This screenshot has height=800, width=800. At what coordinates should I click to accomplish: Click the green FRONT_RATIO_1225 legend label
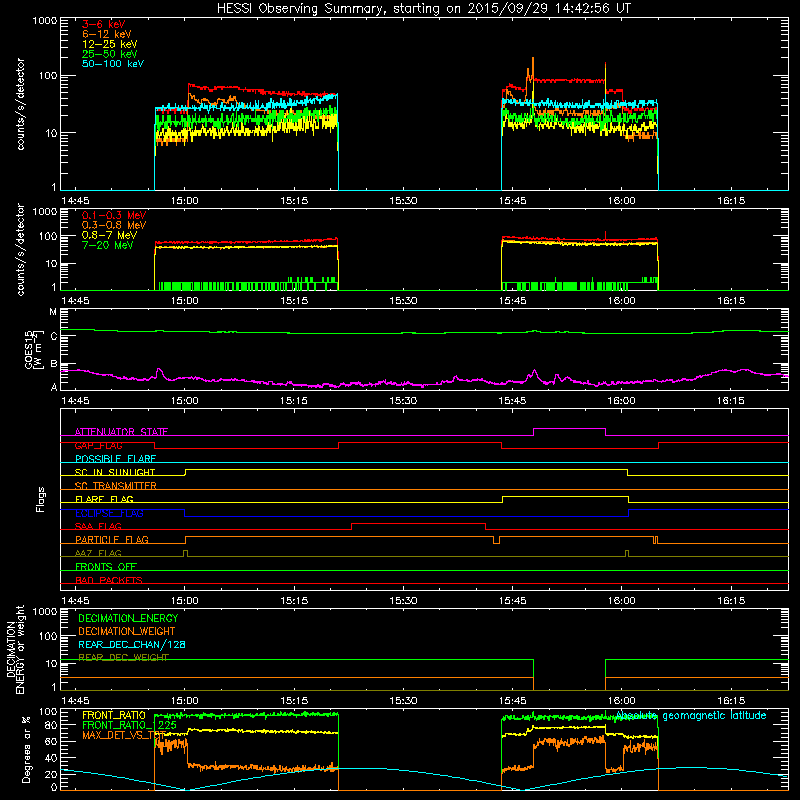(130, 725)
